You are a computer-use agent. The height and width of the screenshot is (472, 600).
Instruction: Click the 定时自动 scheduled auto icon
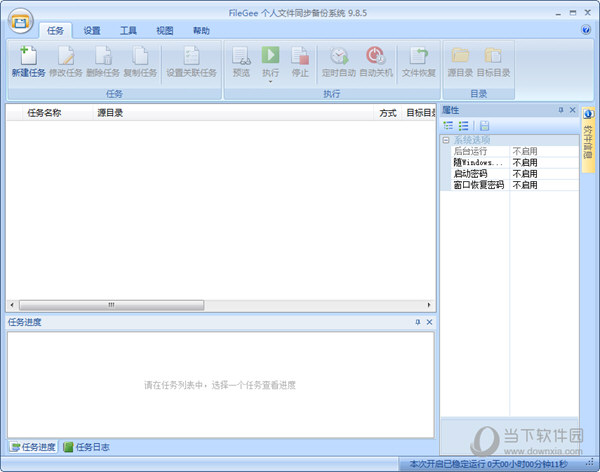[339, 61]
